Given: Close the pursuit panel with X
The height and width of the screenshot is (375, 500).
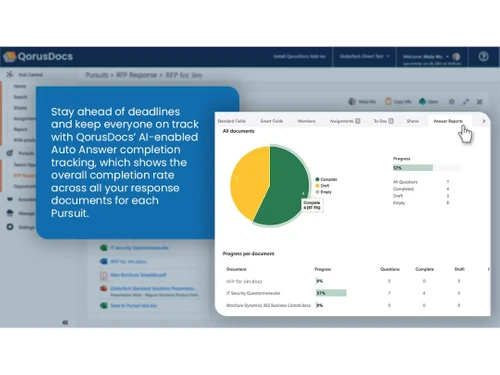Looking at the screenshot, I should coord(480,101).
